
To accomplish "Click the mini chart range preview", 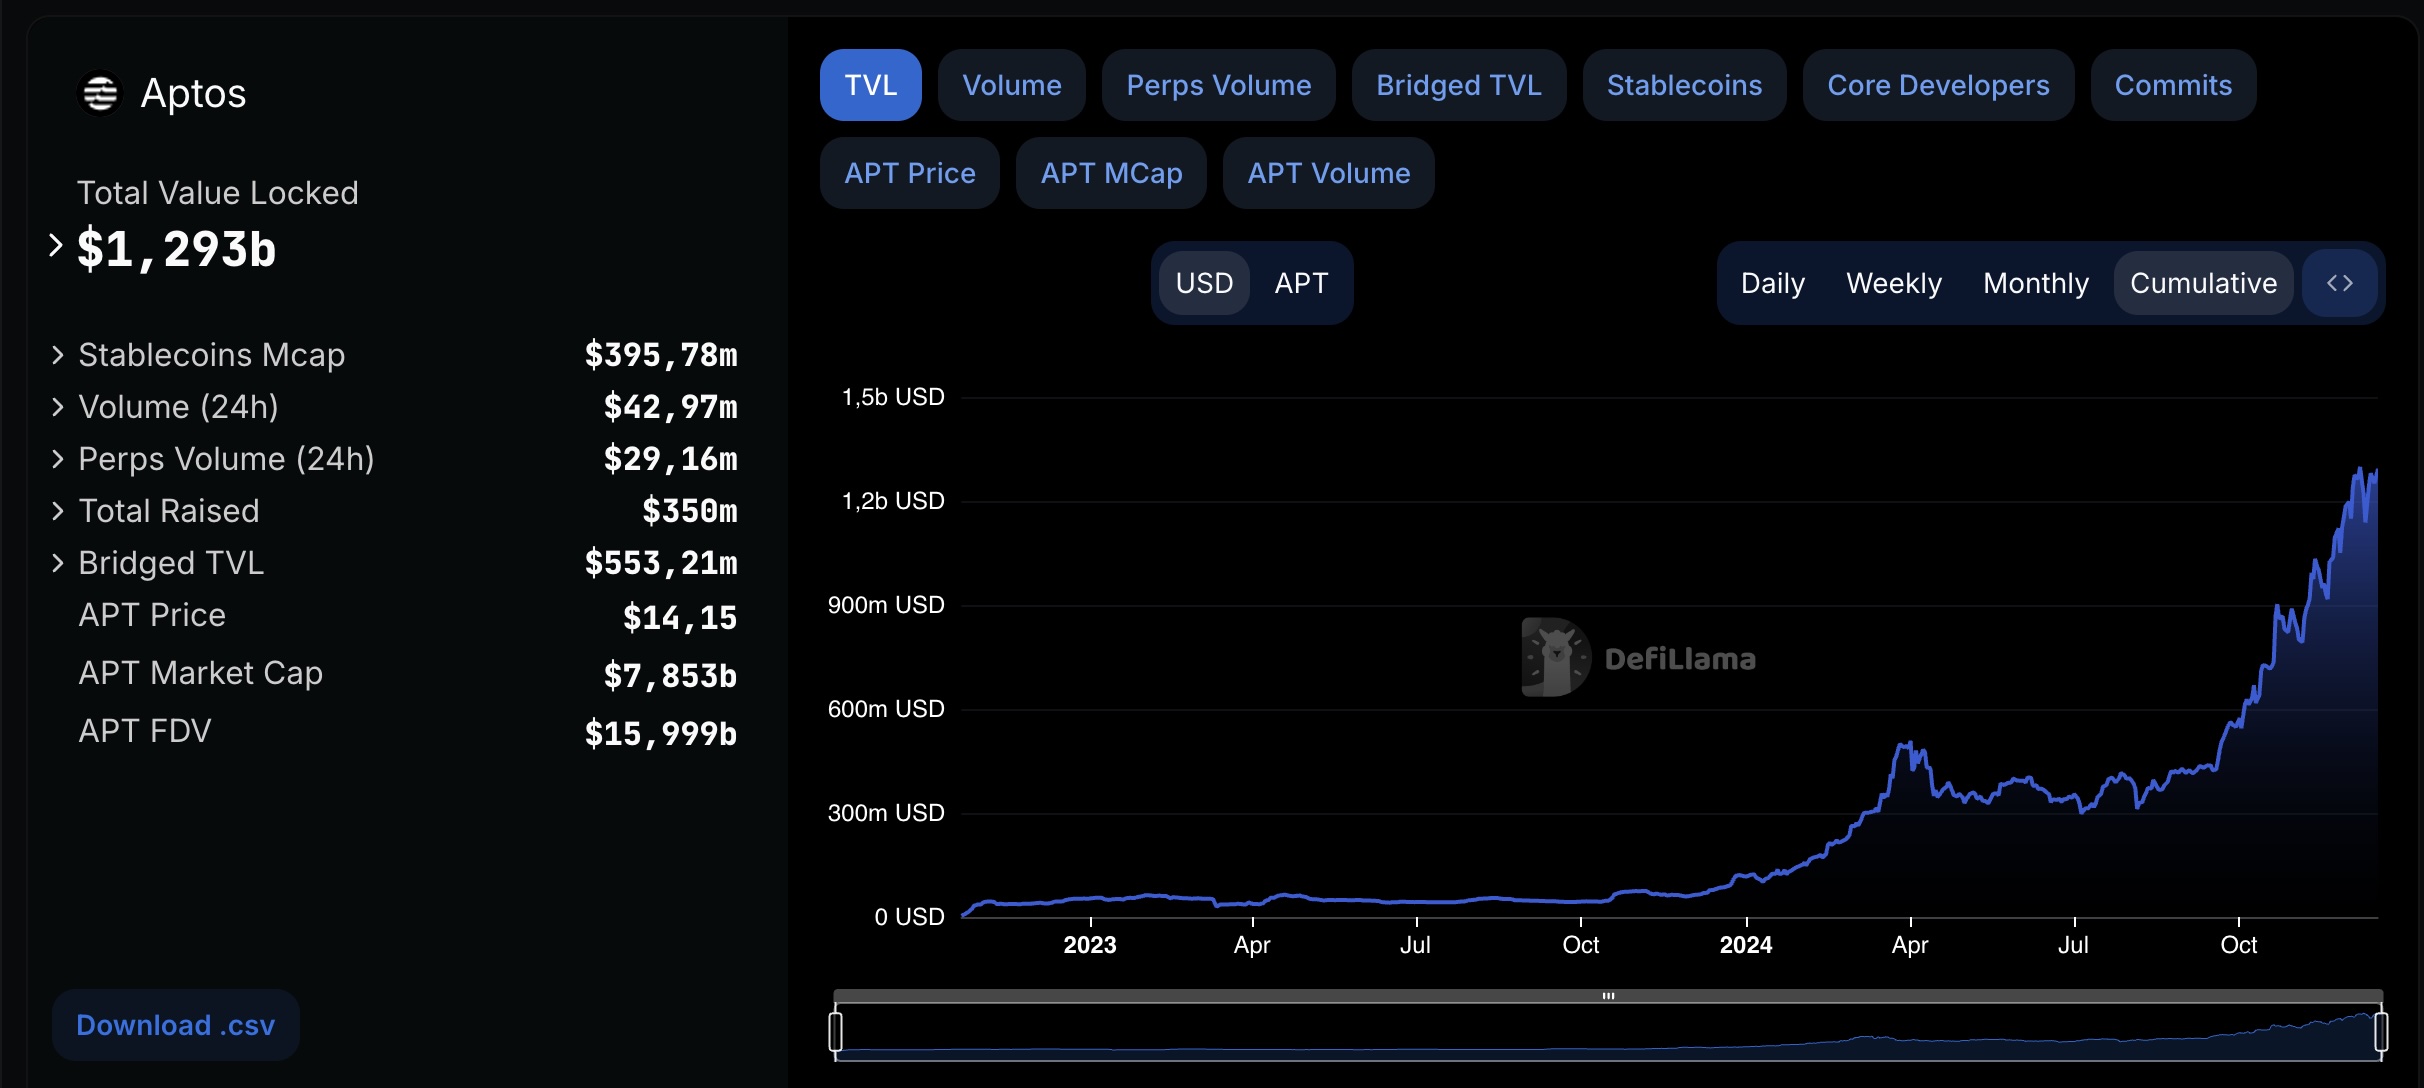I will click(x=1608, y=1032).
